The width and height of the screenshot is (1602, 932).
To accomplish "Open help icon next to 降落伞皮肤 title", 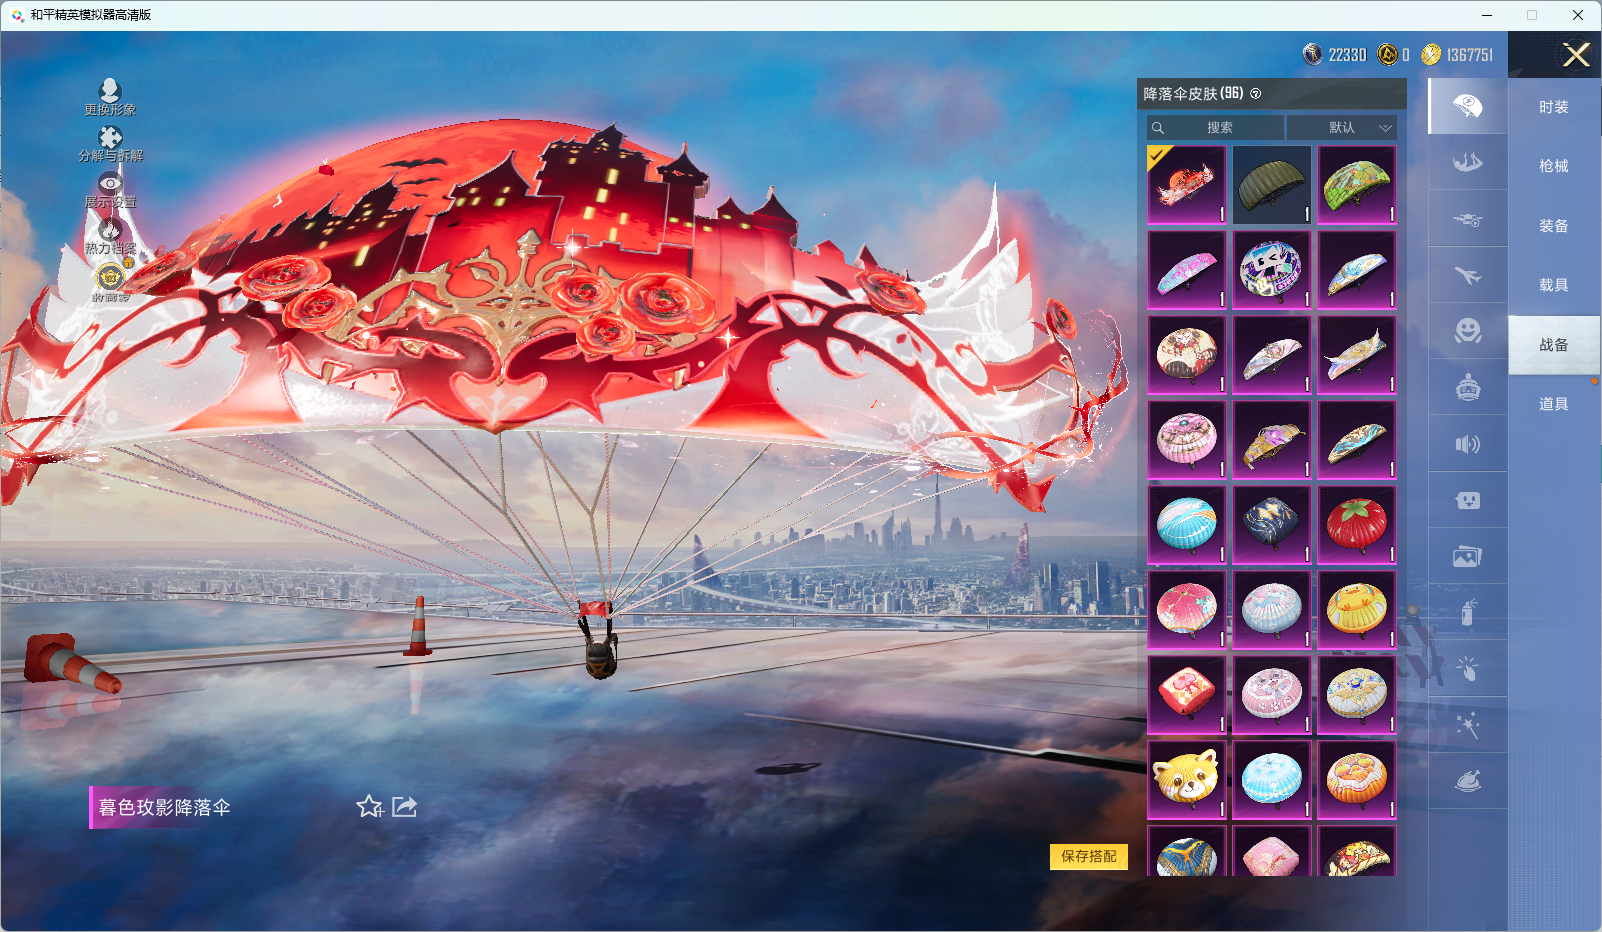I will pos(1256,94).
